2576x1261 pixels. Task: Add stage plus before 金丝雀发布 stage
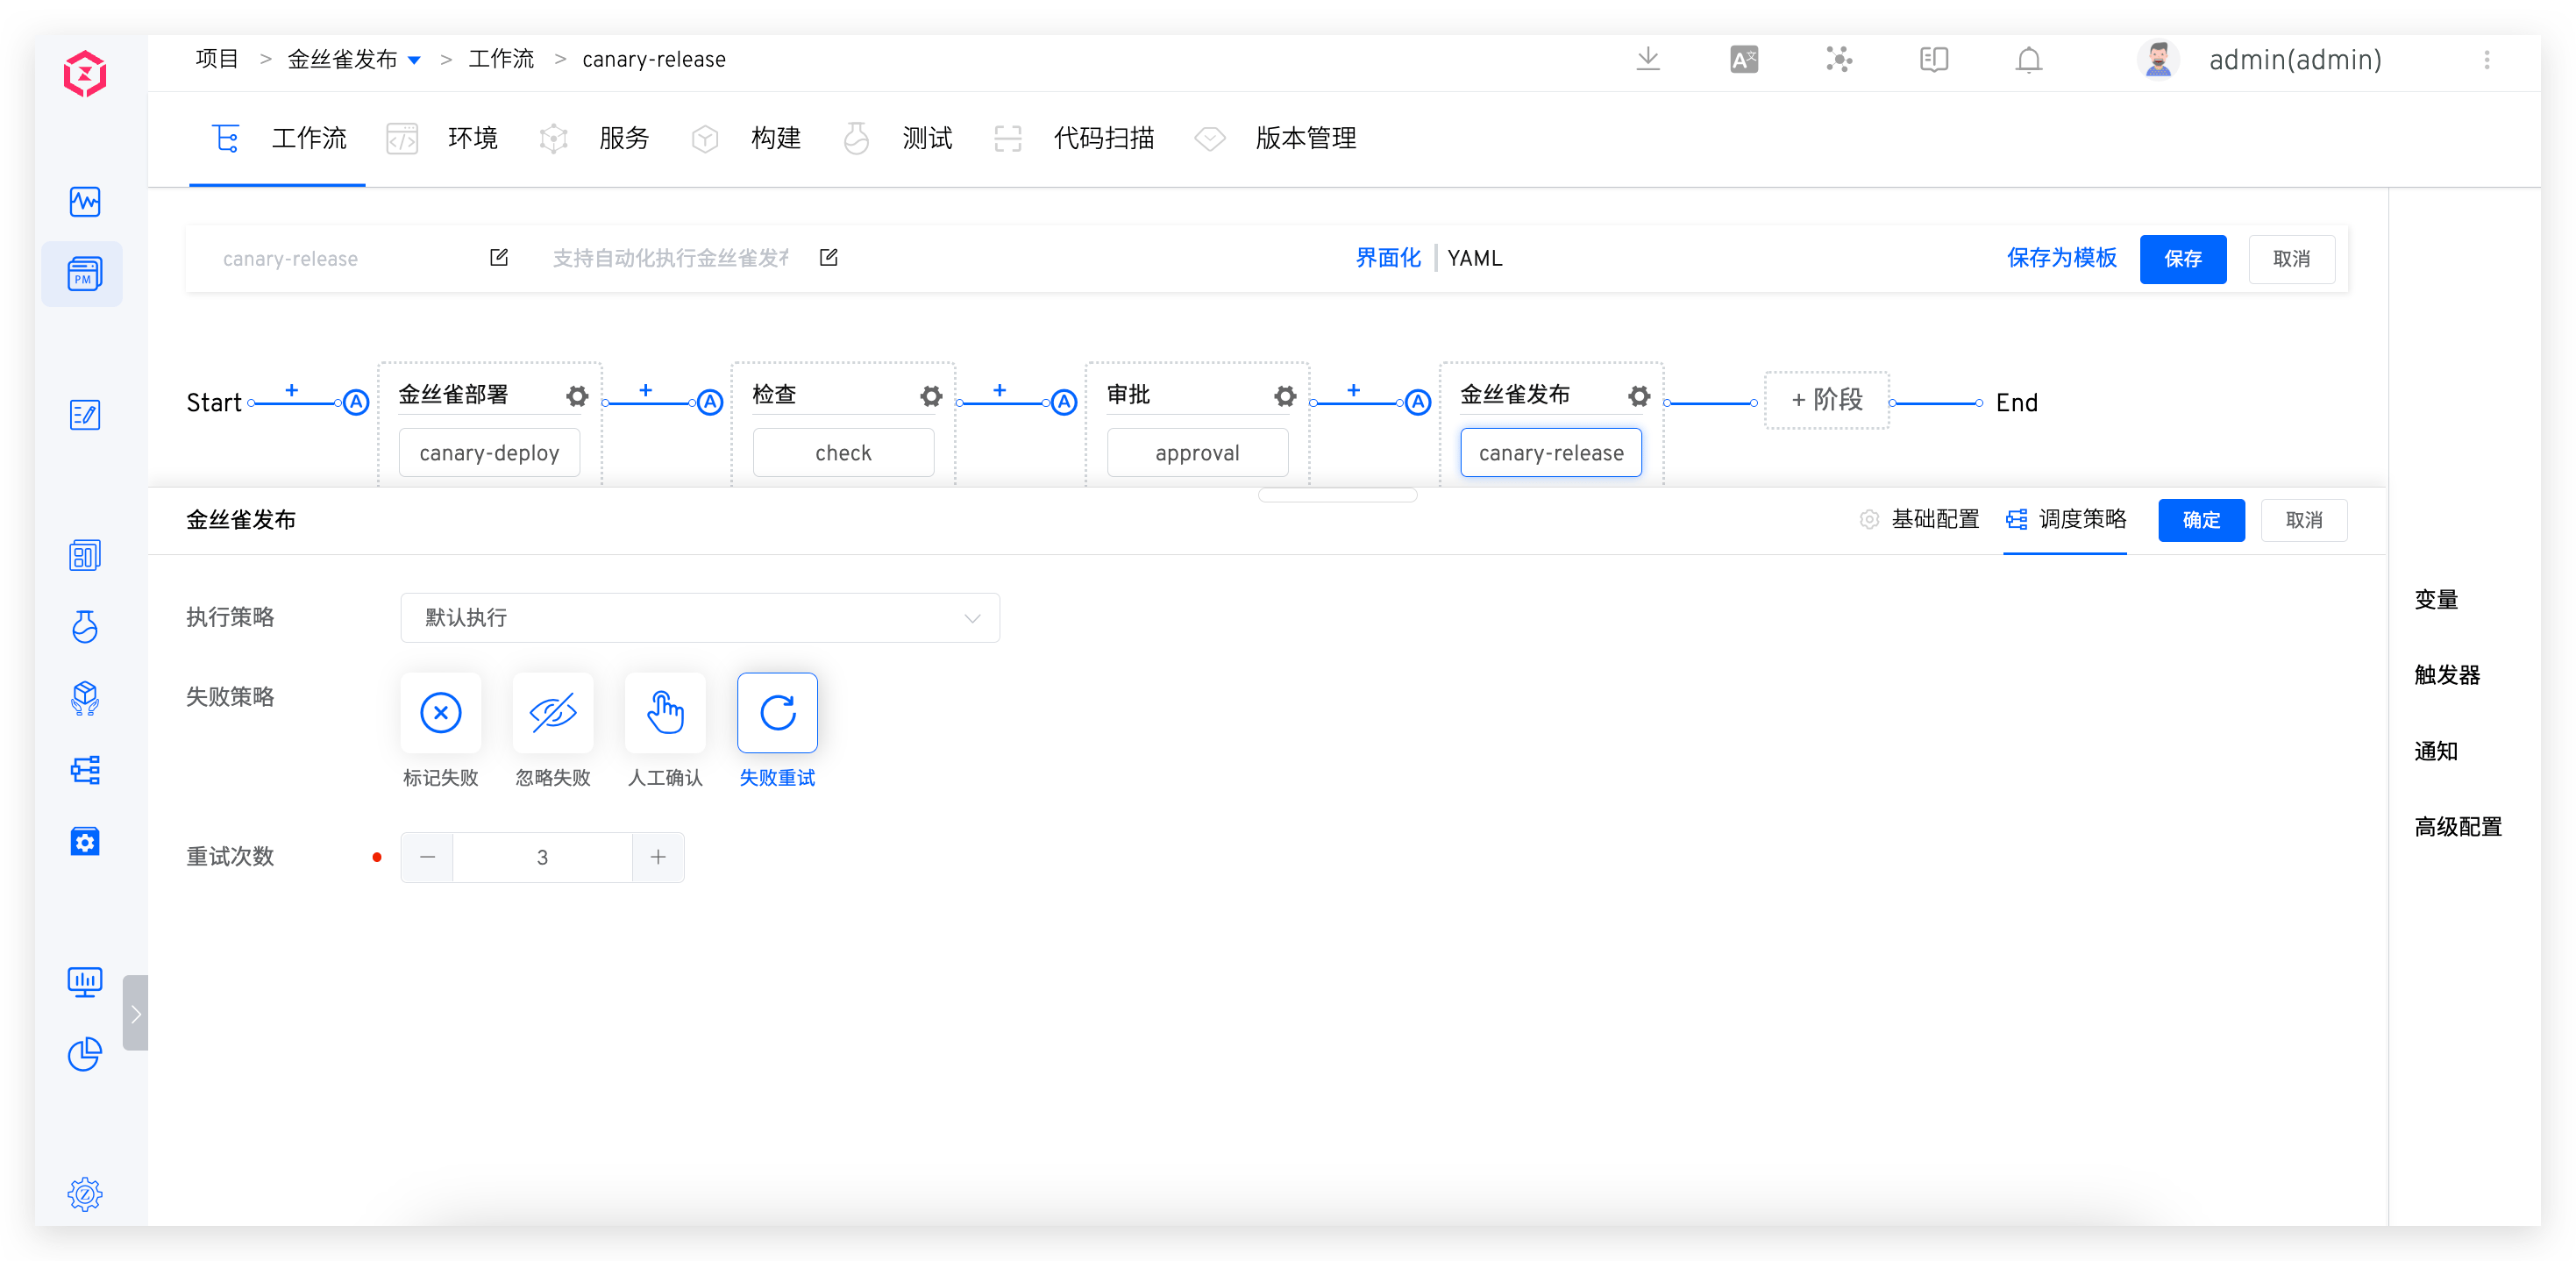coord(1354,390)
